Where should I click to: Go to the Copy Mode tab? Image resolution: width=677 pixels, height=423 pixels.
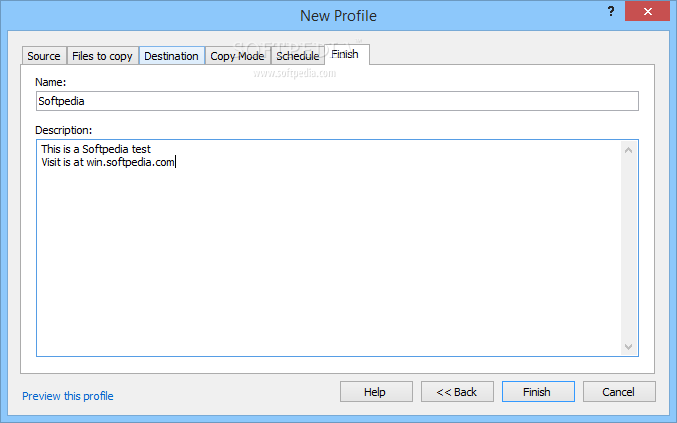pos(237,56)
